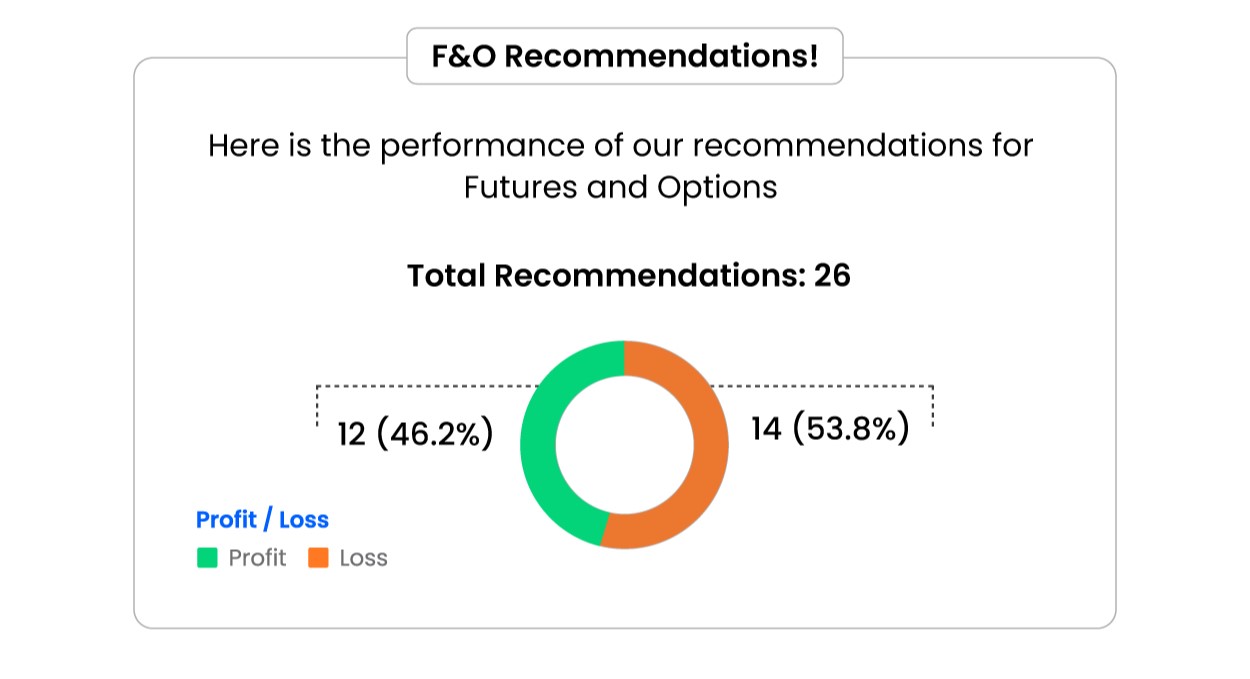Click the green Profit legend swatch
This screenshot has height=679, width=1250.
(x=207, y=558)
